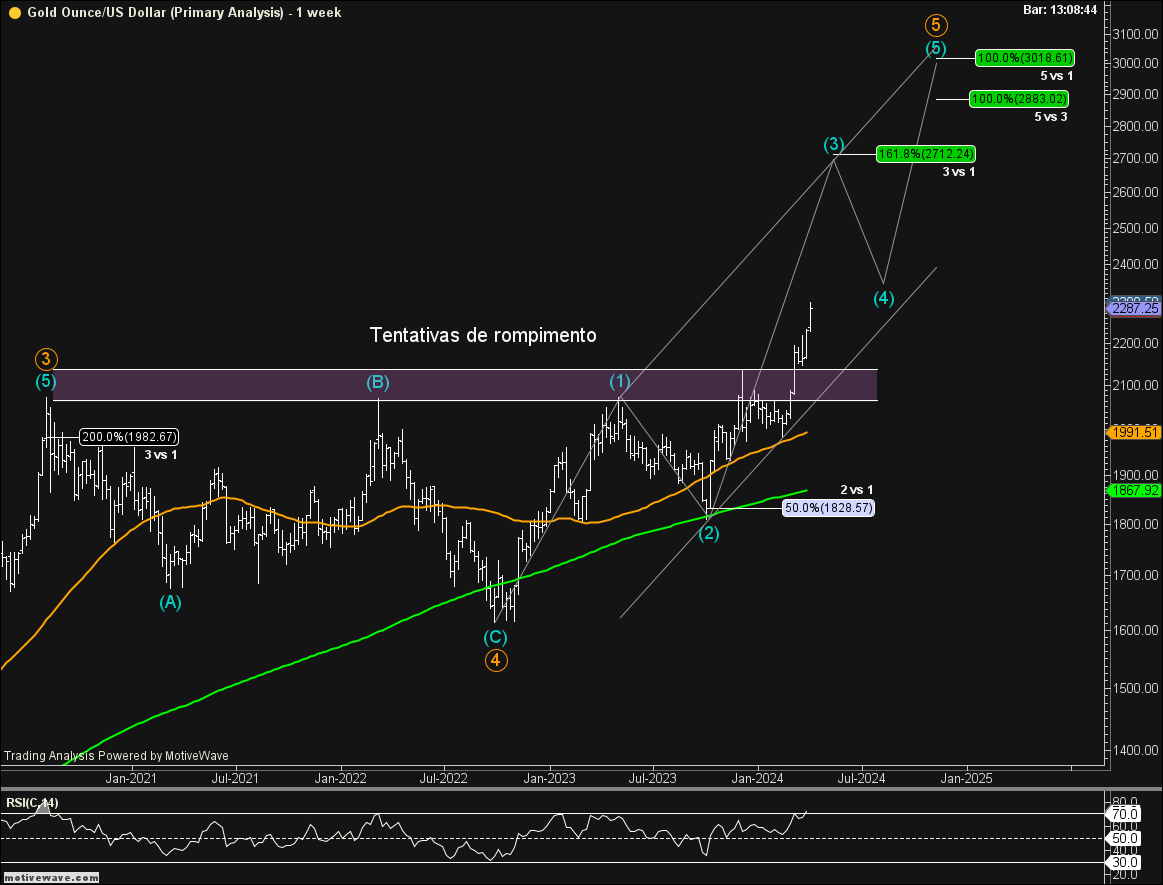Click the 1400.00 price axis value
Image resolution: width=1163 pixels, height=885 pixels.
[1136, 750]
